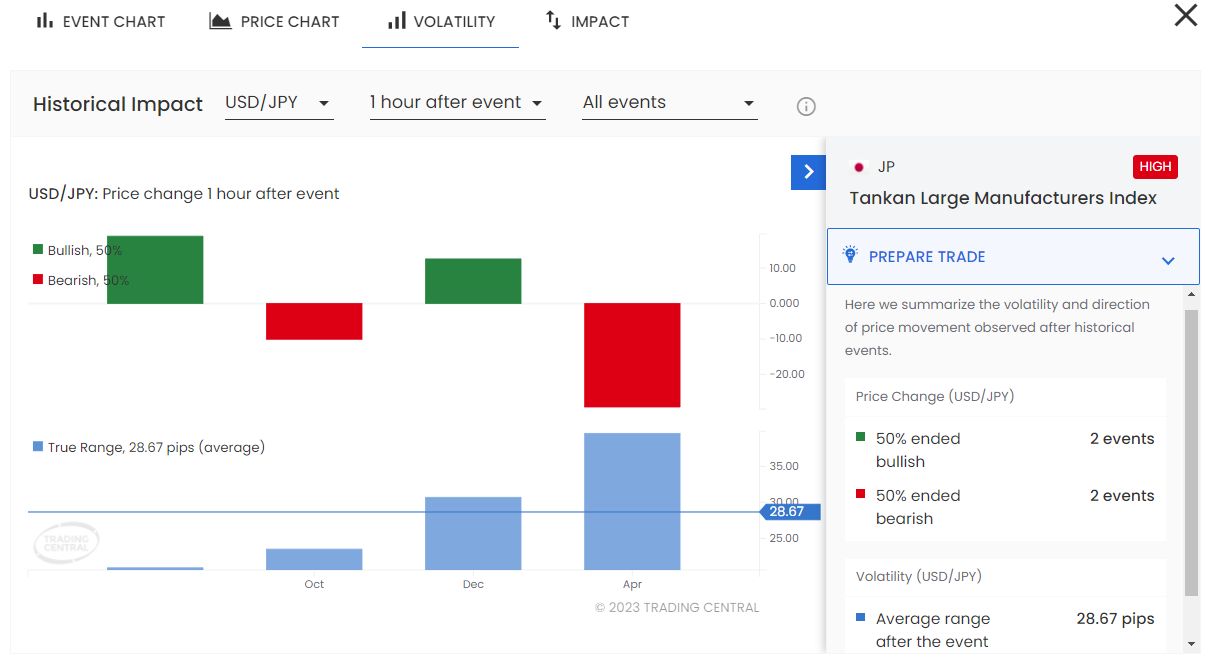
Task: Click the info circle icon
Action: pos(806,106)
